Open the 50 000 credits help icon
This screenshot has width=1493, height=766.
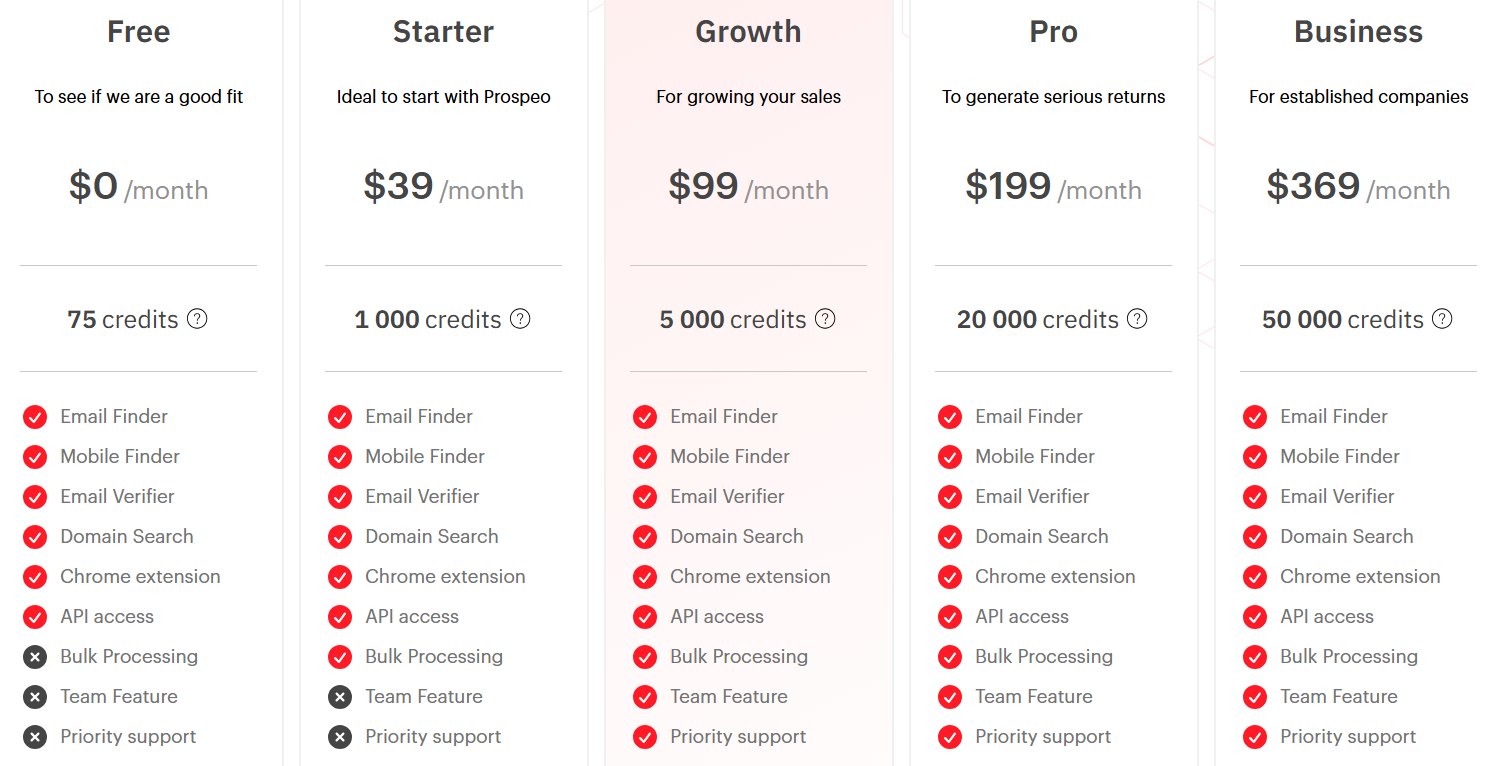click(1442, 319)
